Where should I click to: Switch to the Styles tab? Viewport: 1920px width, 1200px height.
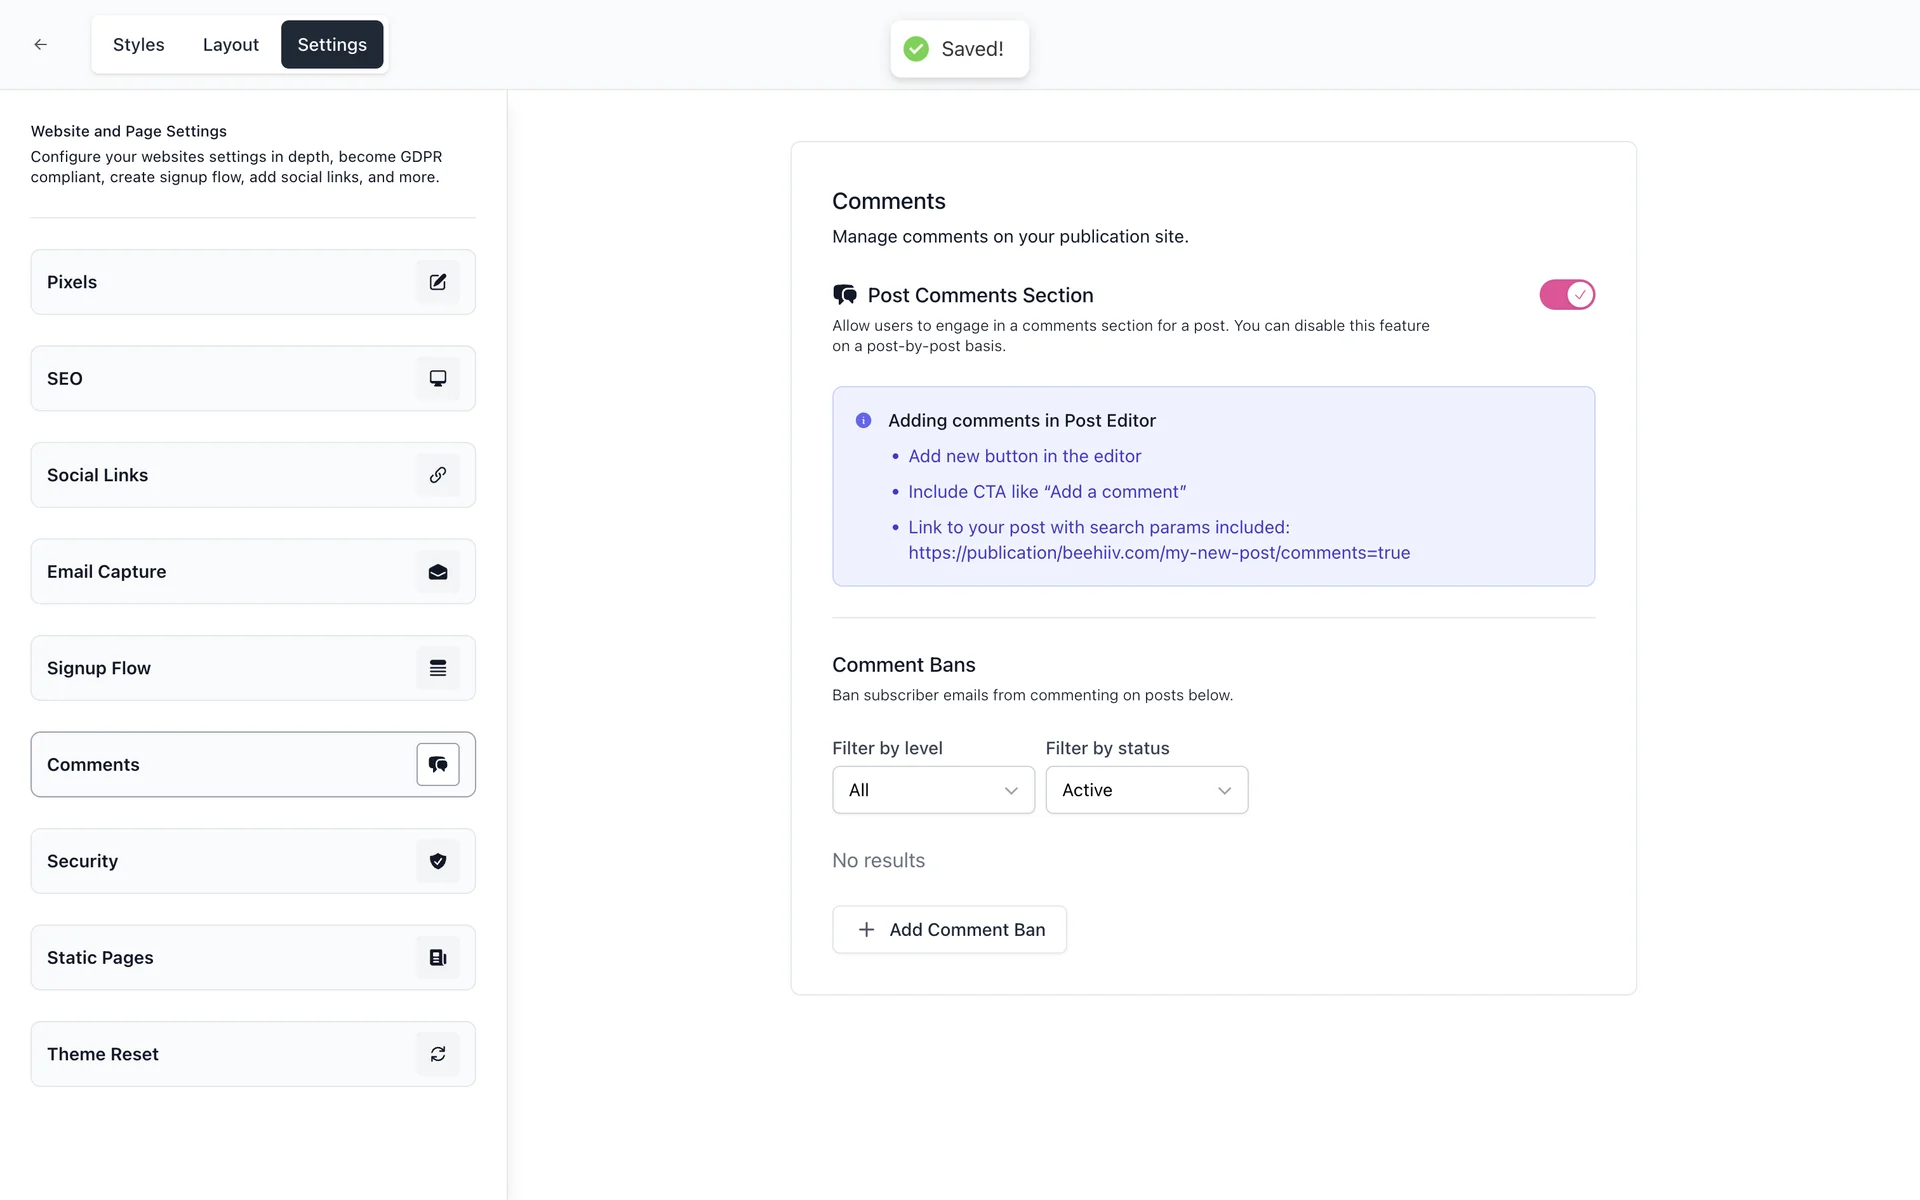pos(138,45)
